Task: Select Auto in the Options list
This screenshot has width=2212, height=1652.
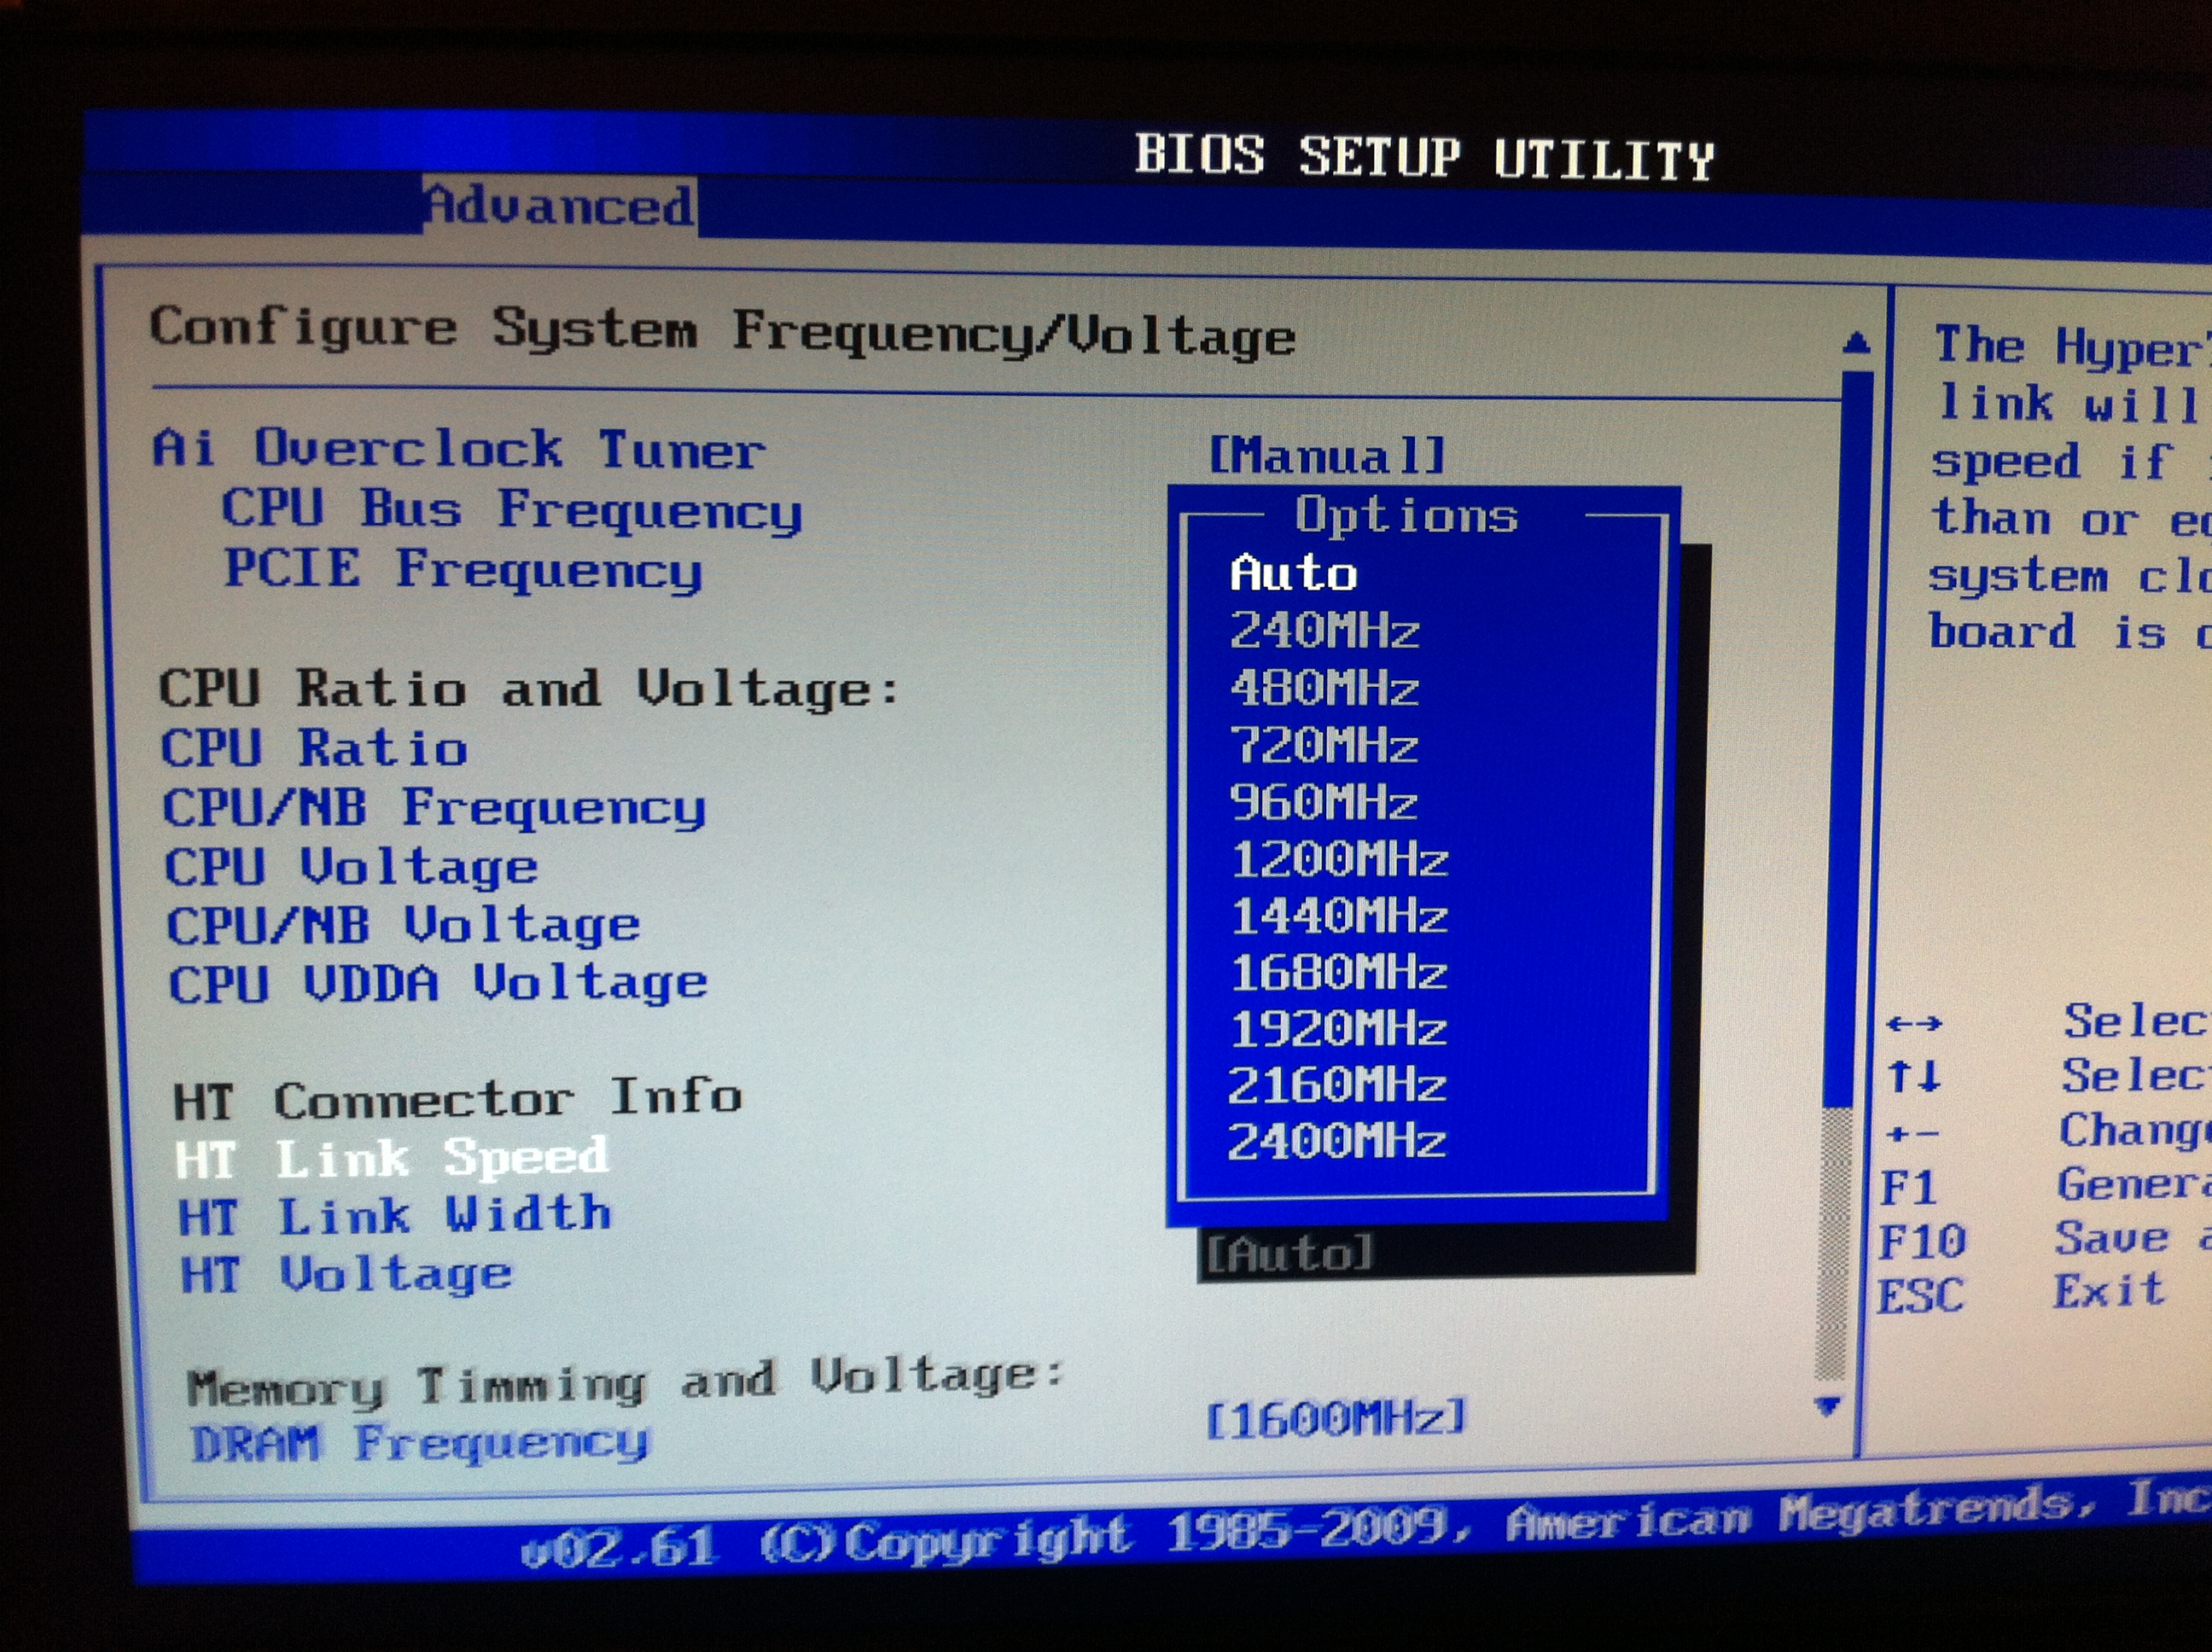Action: (x=1293, y=573)
